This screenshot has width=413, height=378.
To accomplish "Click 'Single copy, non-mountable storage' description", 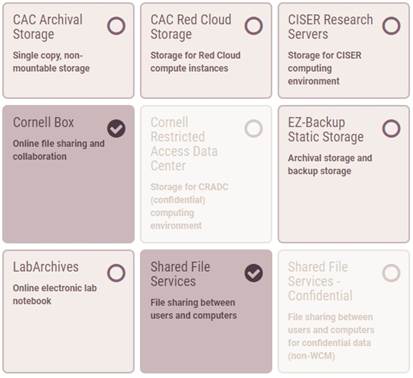I will [x=51, y=62].
